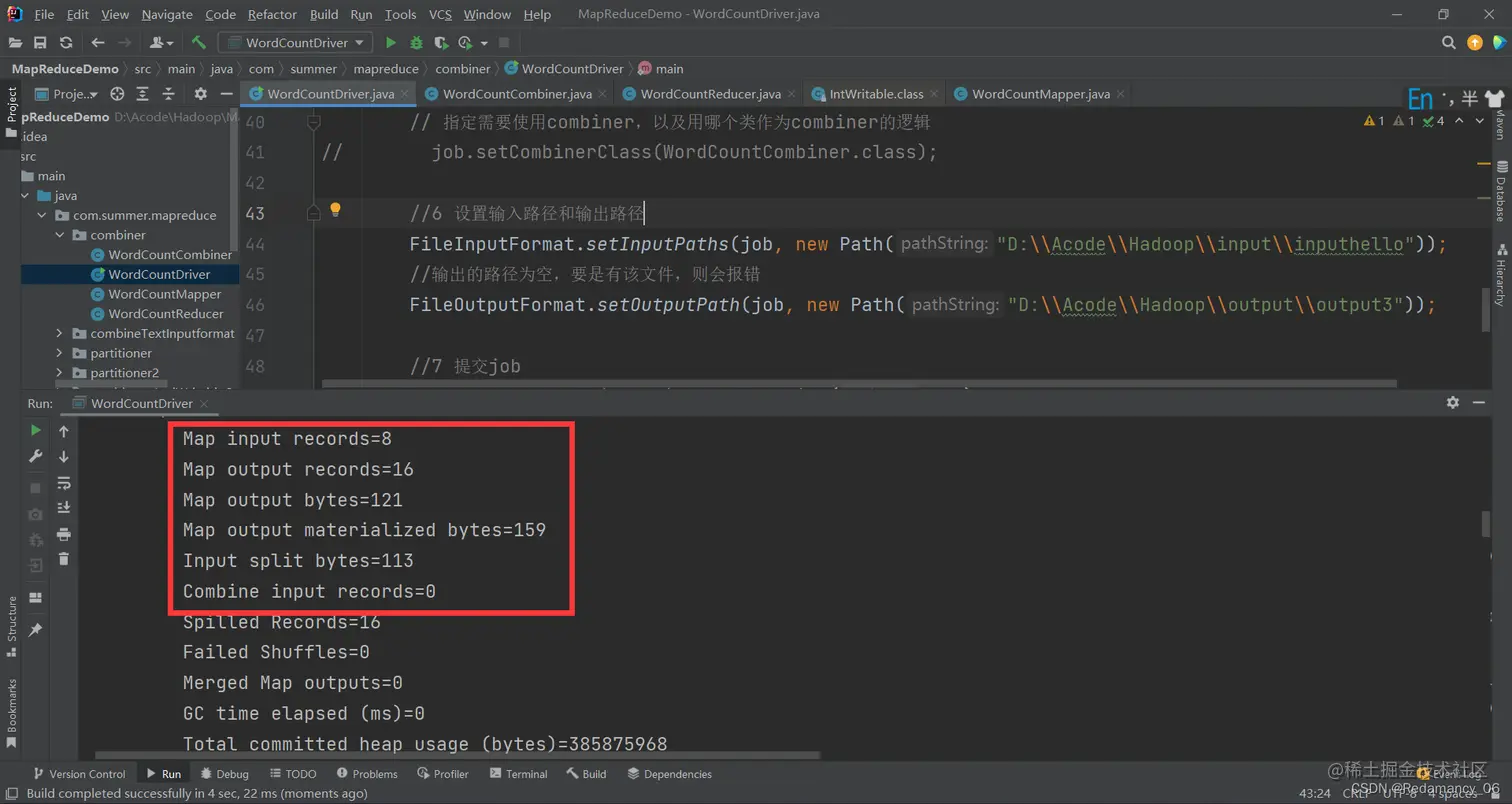Click the intention lightbulb on line 43
The width and height of the screenshot is (1512, 804).
[x=336, y=210]
